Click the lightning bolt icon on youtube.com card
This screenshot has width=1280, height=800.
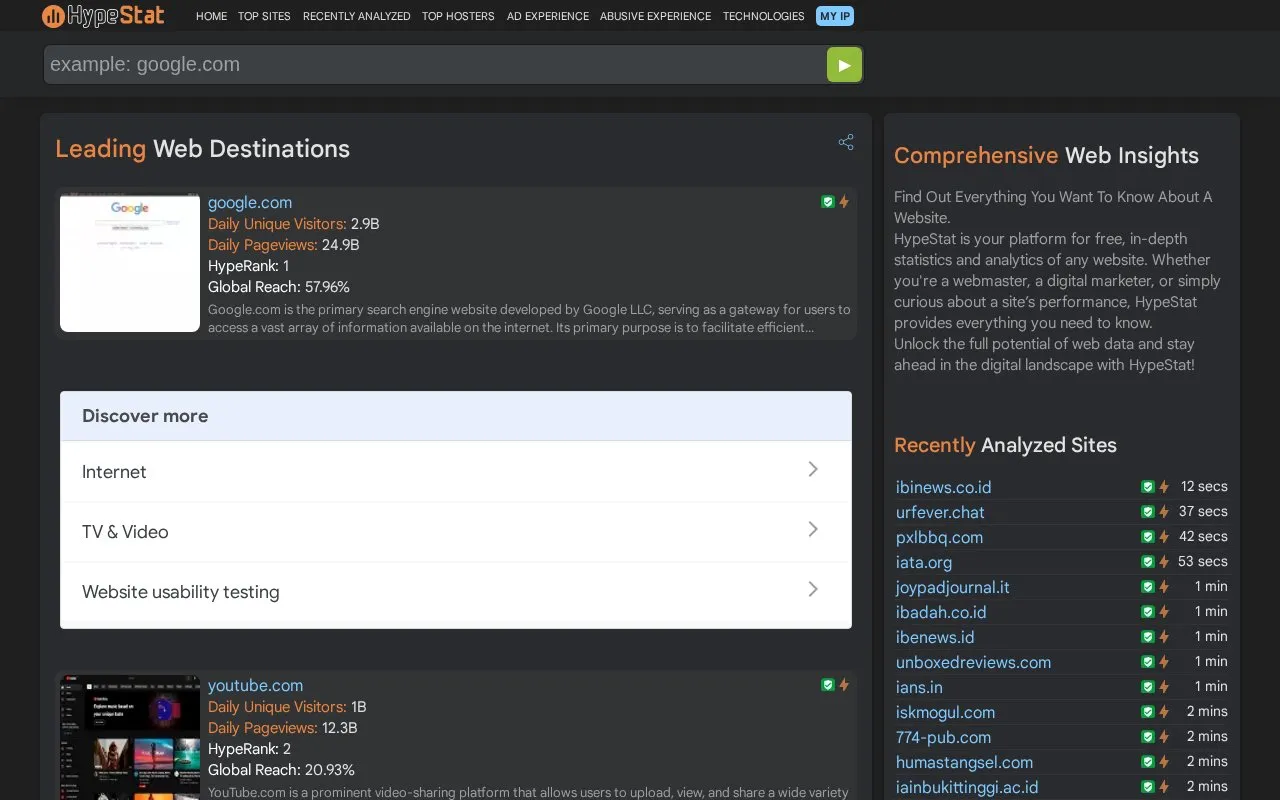[844, 685]
